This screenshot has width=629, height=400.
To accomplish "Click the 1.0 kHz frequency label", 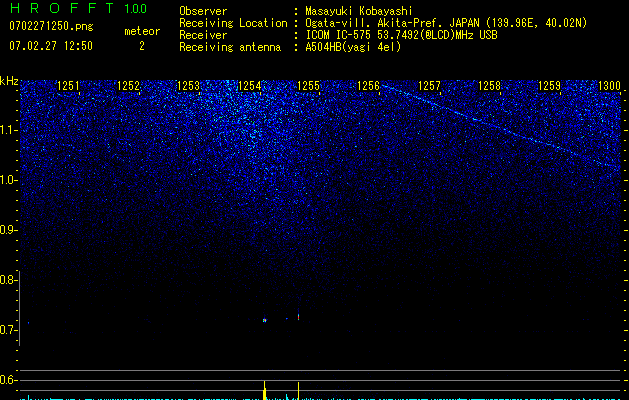I will pyautogui.click(x=8, y=180).
